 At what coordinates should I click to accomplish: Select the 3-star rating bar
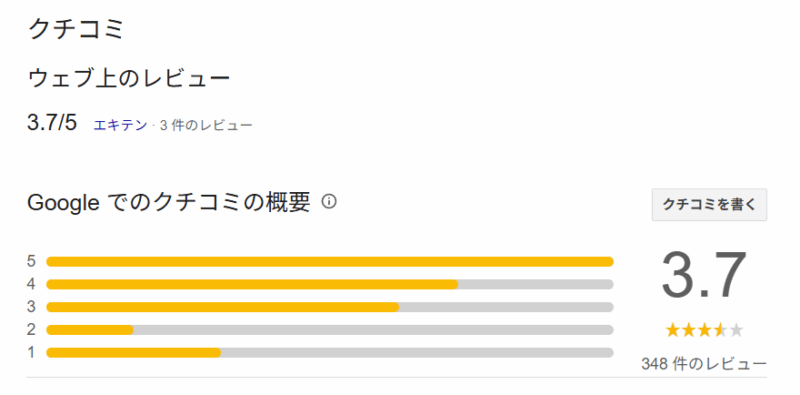coord(330,307)
